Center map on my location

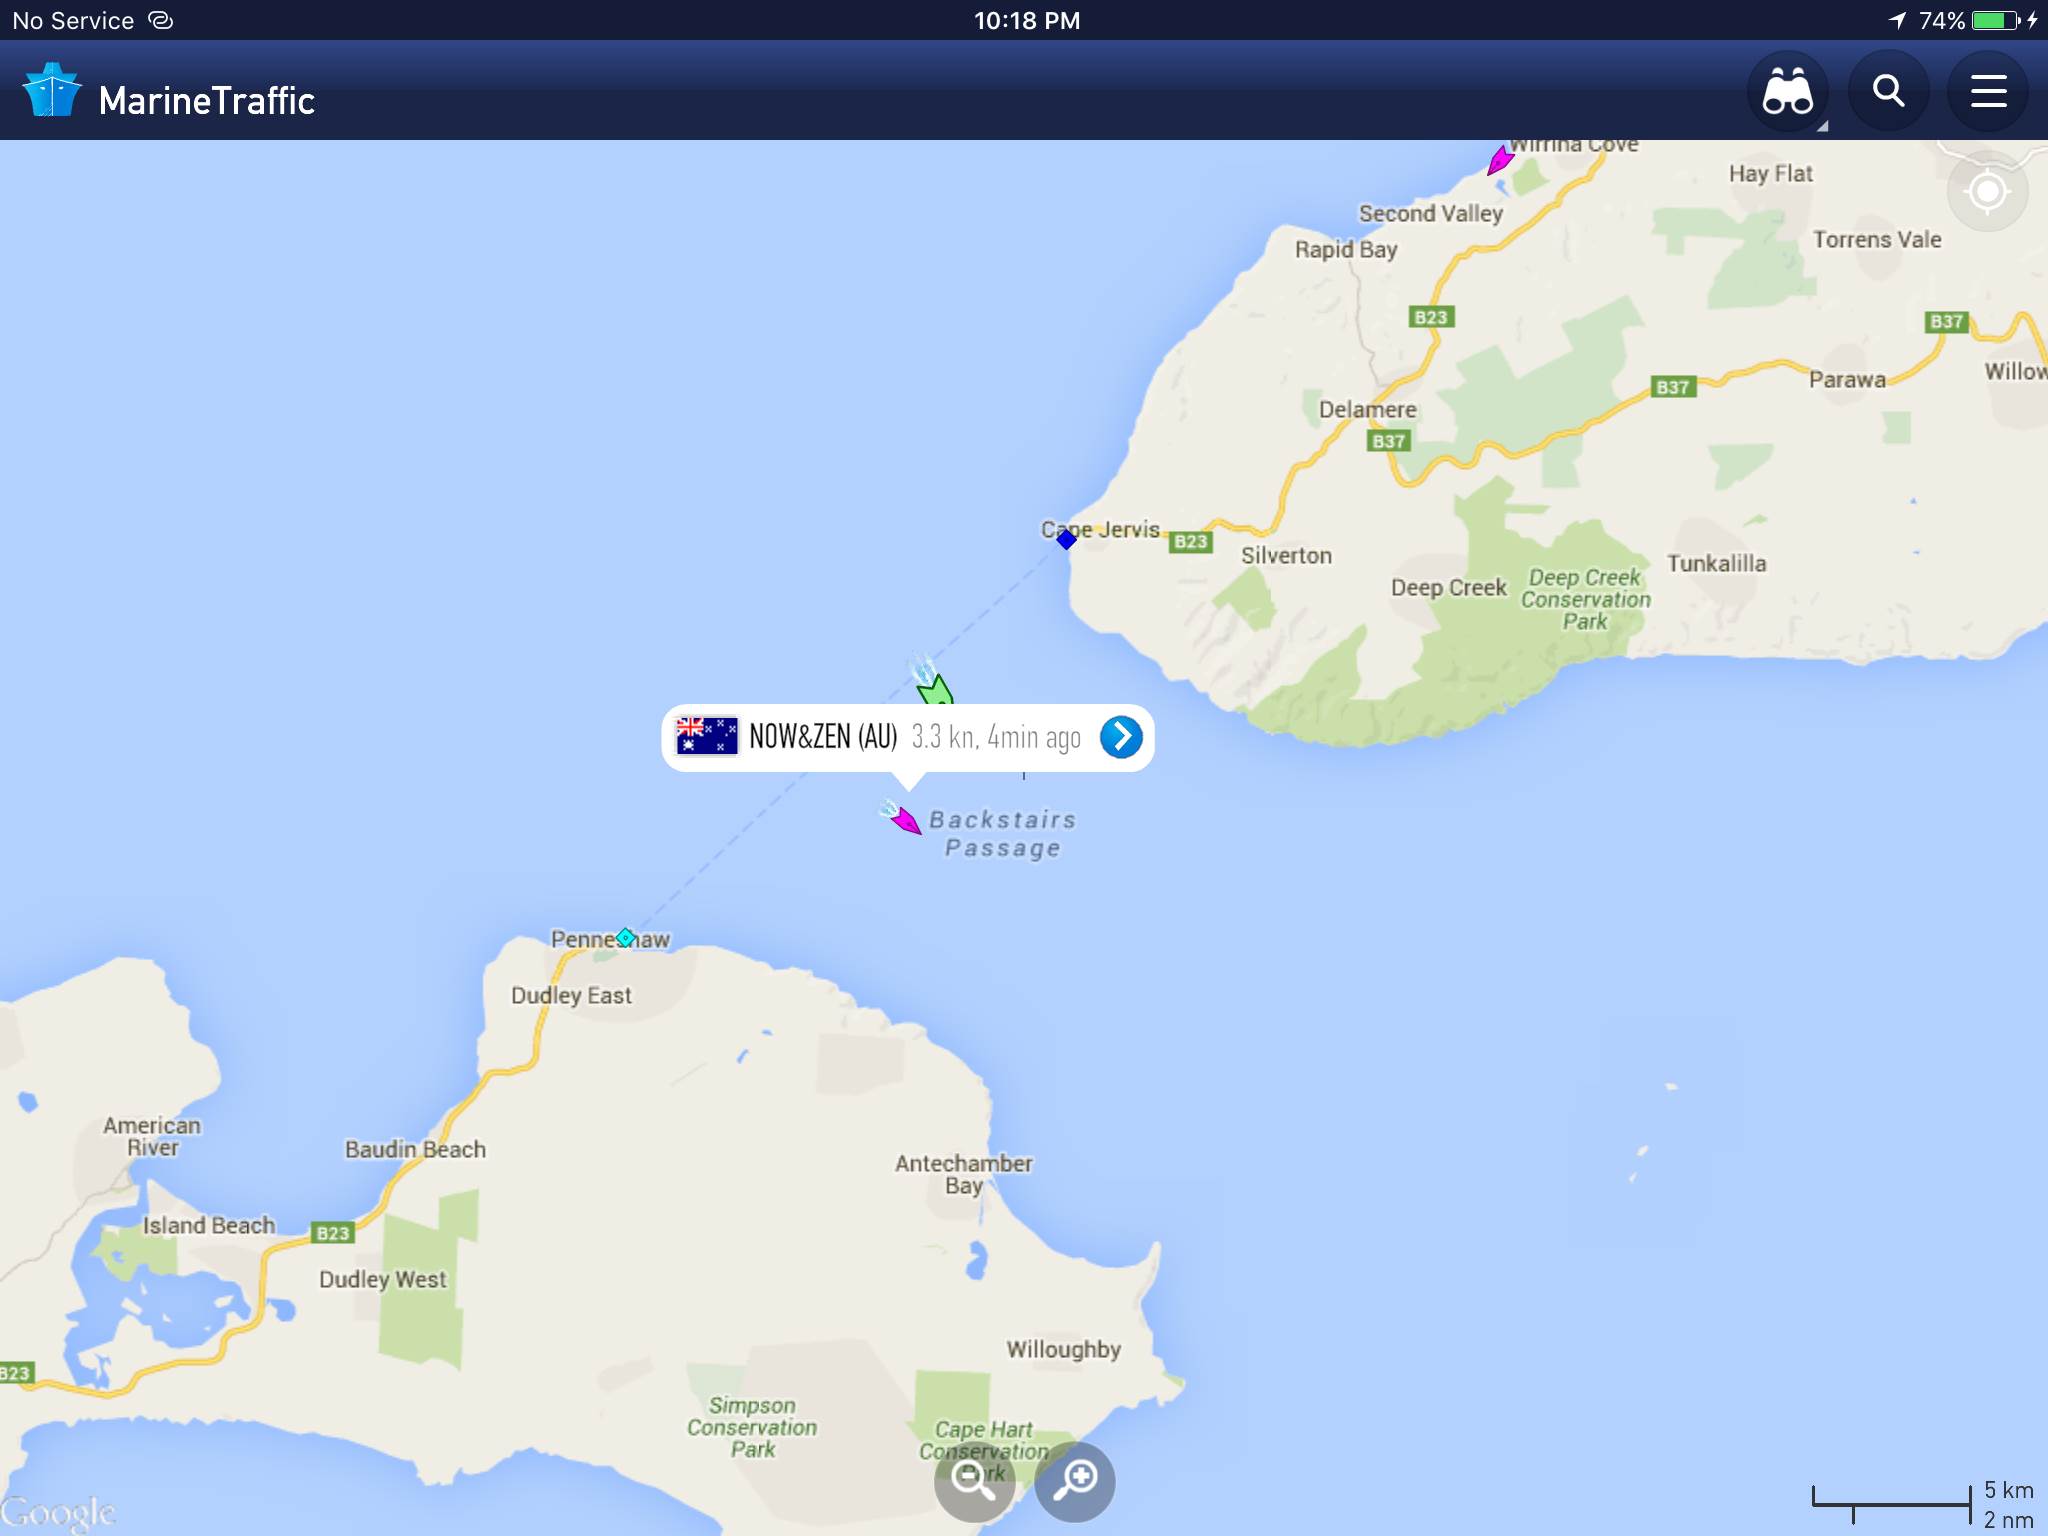(1987, 191)
